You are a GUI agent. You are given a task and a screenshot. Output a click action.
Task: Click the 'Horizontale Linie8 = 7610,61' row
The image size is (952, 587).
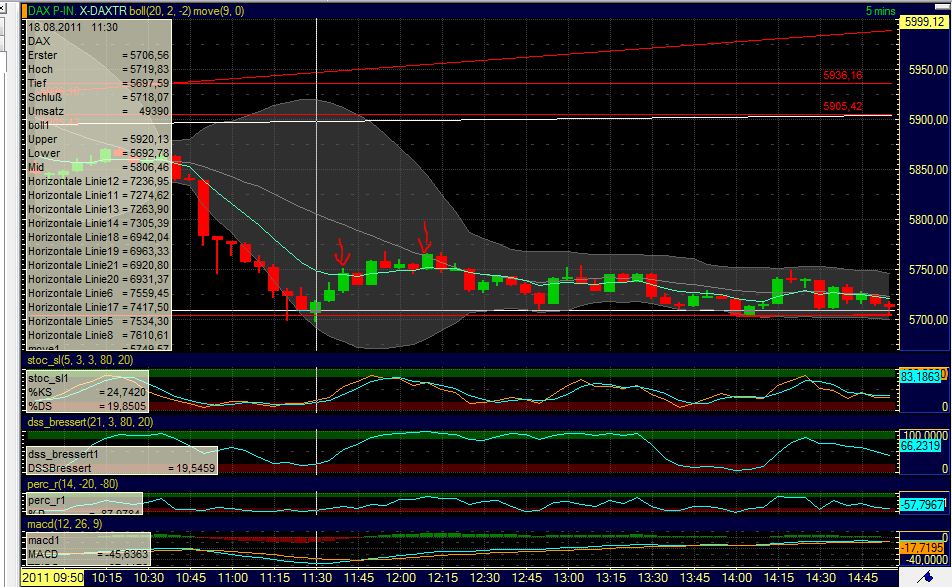(98, 335)
